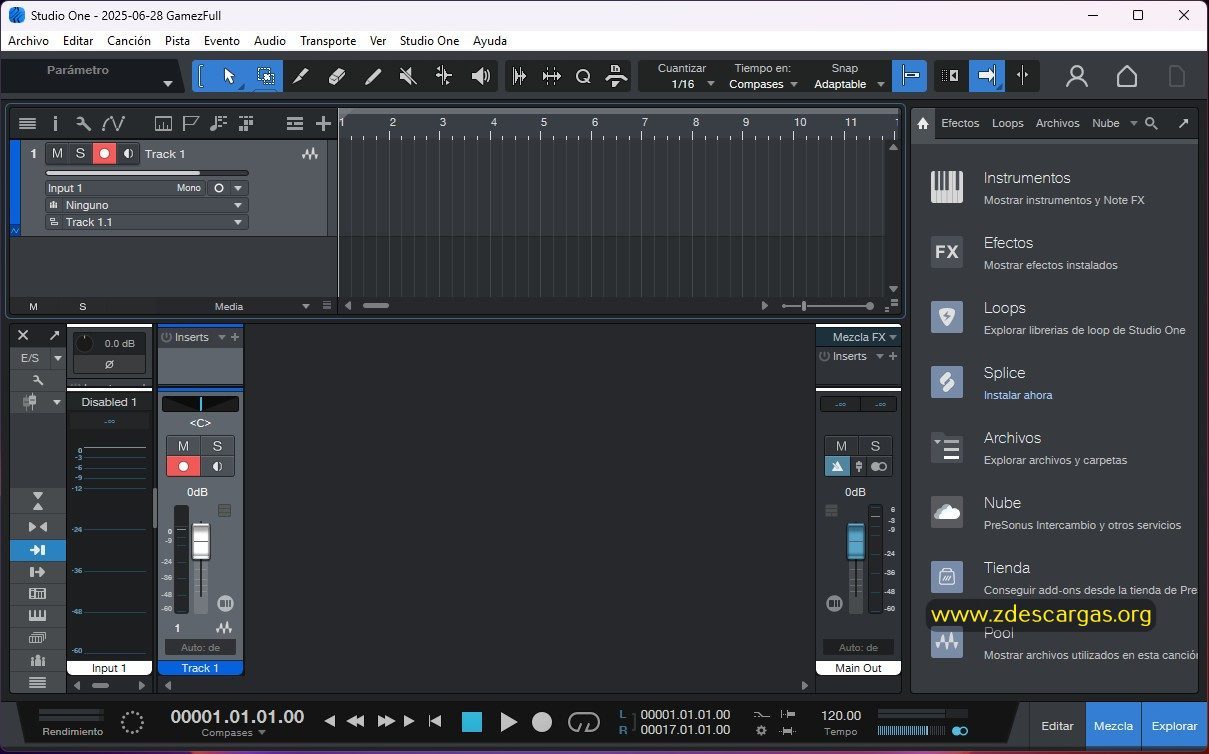Mute Track 1 channel in mixer
Image resolution: width=1209 pixels, height=754 pixels.
pyautogui.click(x=183, y=446)
